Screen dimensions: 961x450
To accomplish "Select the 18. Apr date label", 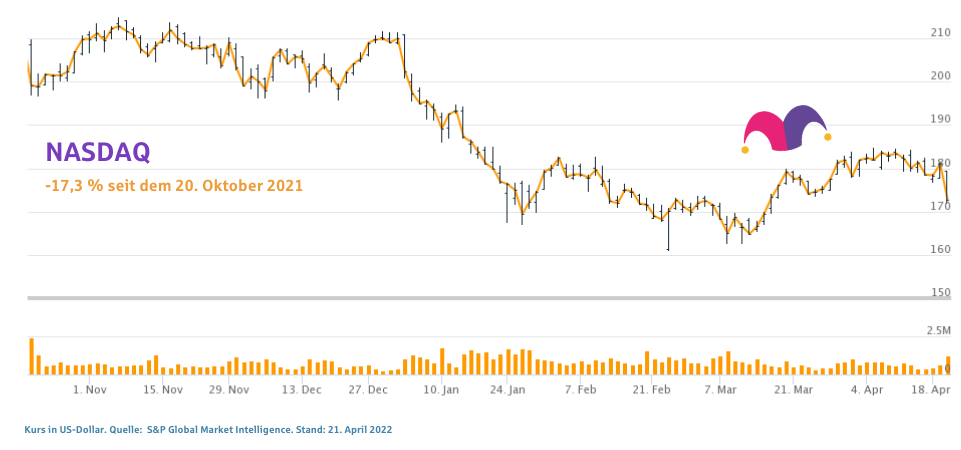I will coord(933,389).
